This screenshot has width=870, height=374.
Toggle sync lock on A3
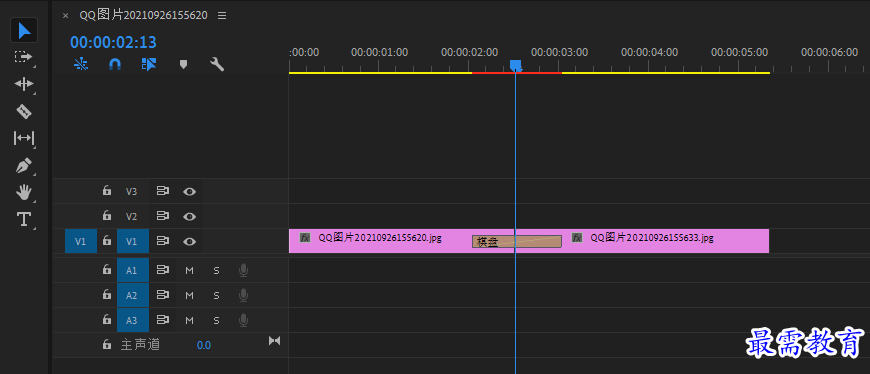(x=163, y=320)
